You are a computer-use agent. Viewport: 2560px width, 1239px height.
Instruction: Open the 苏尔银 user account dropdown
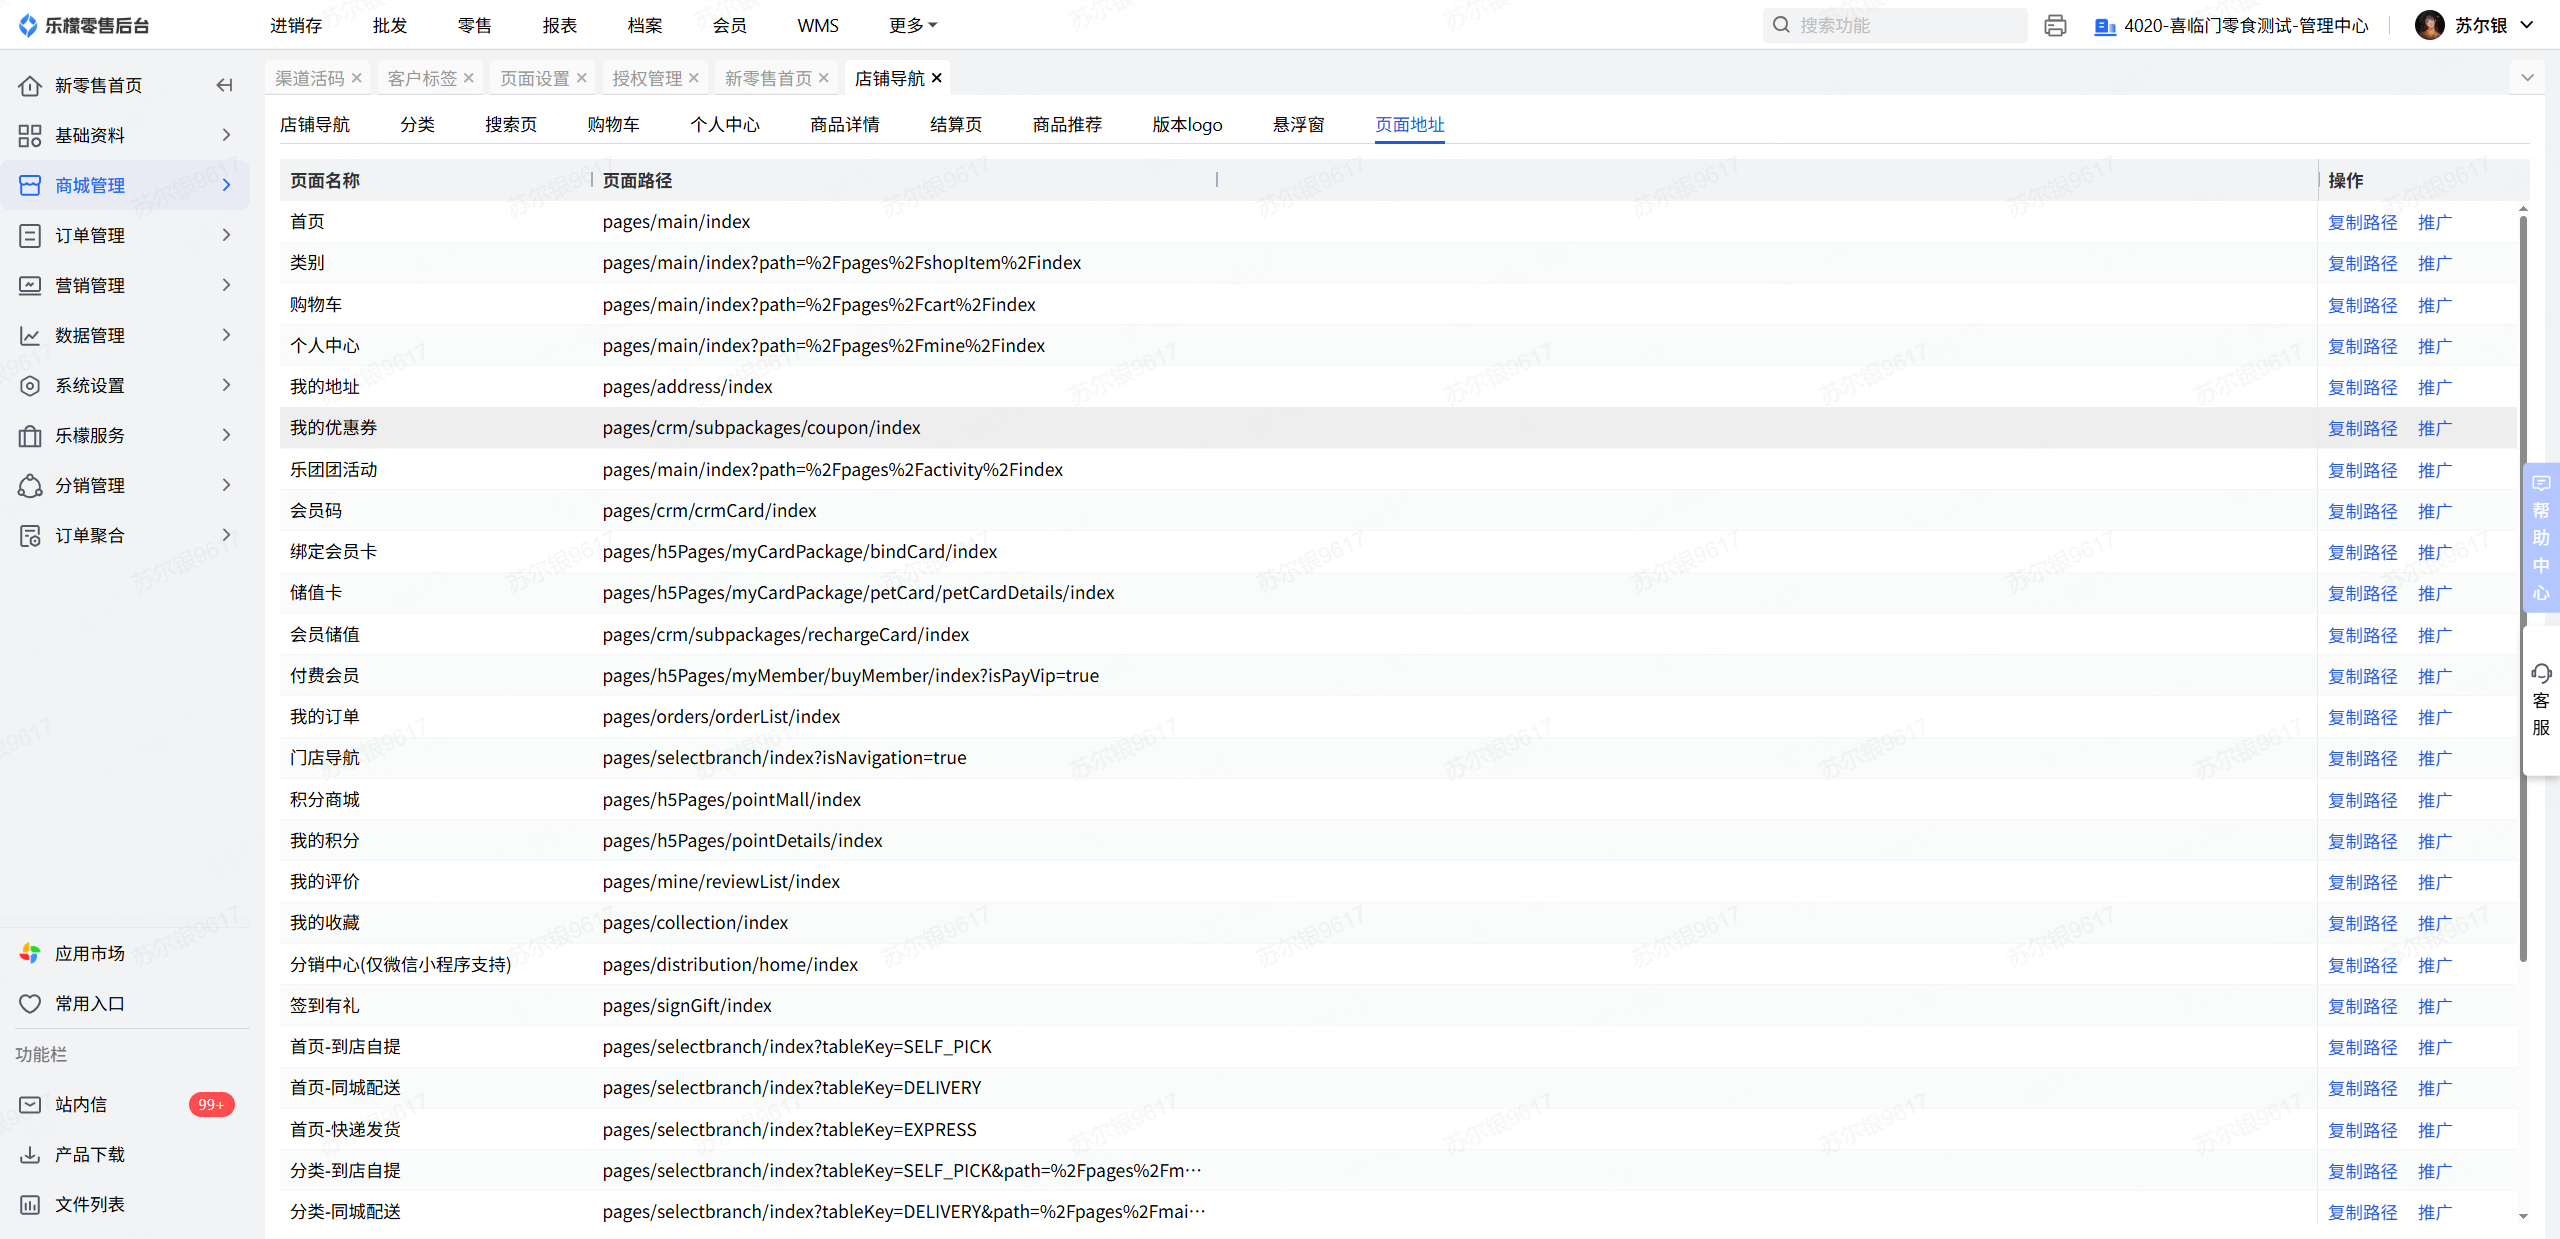2480,25
